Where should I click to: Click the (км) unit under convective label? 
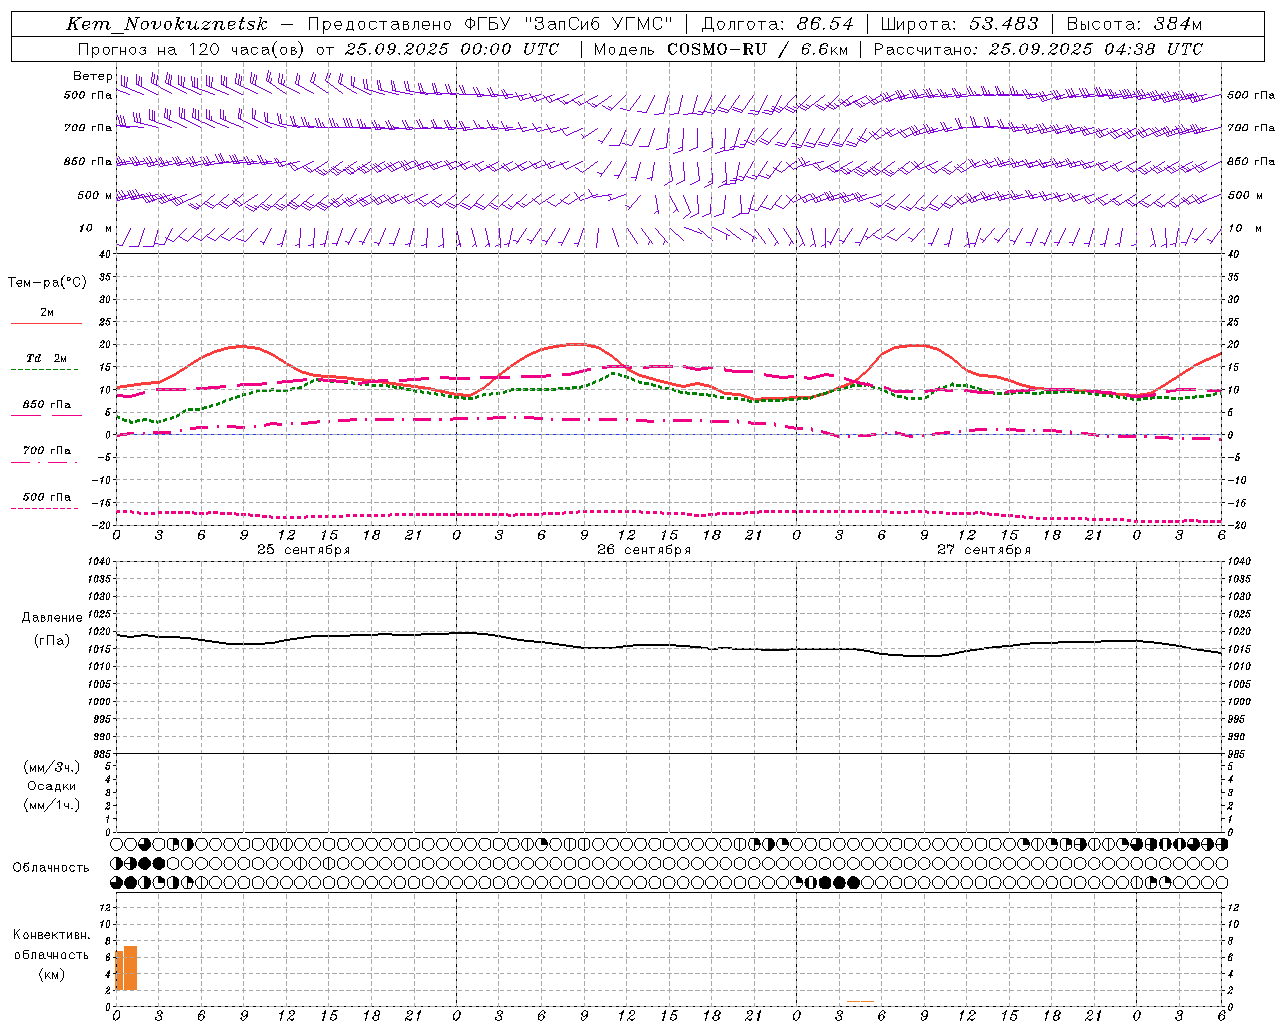pos(52,974)
